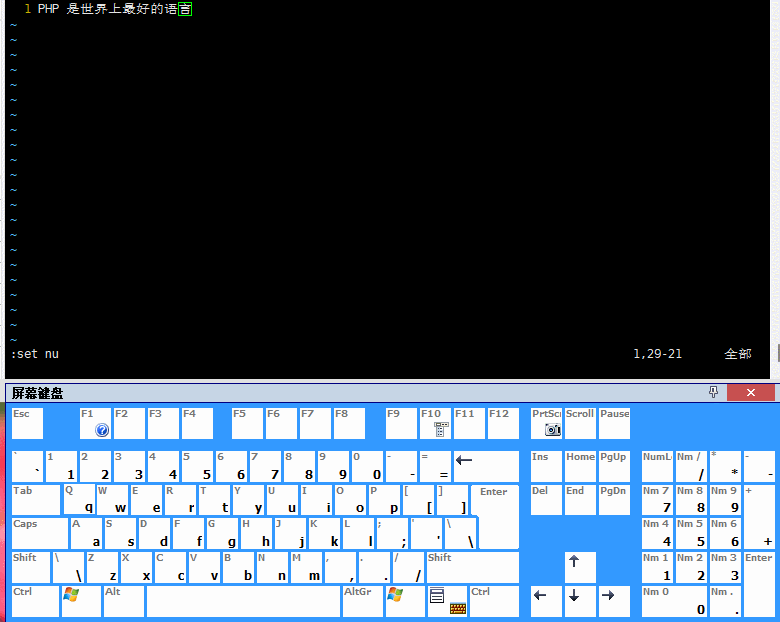Click the backtick key
The image size is (780, 622).
[x=27, y=466]
